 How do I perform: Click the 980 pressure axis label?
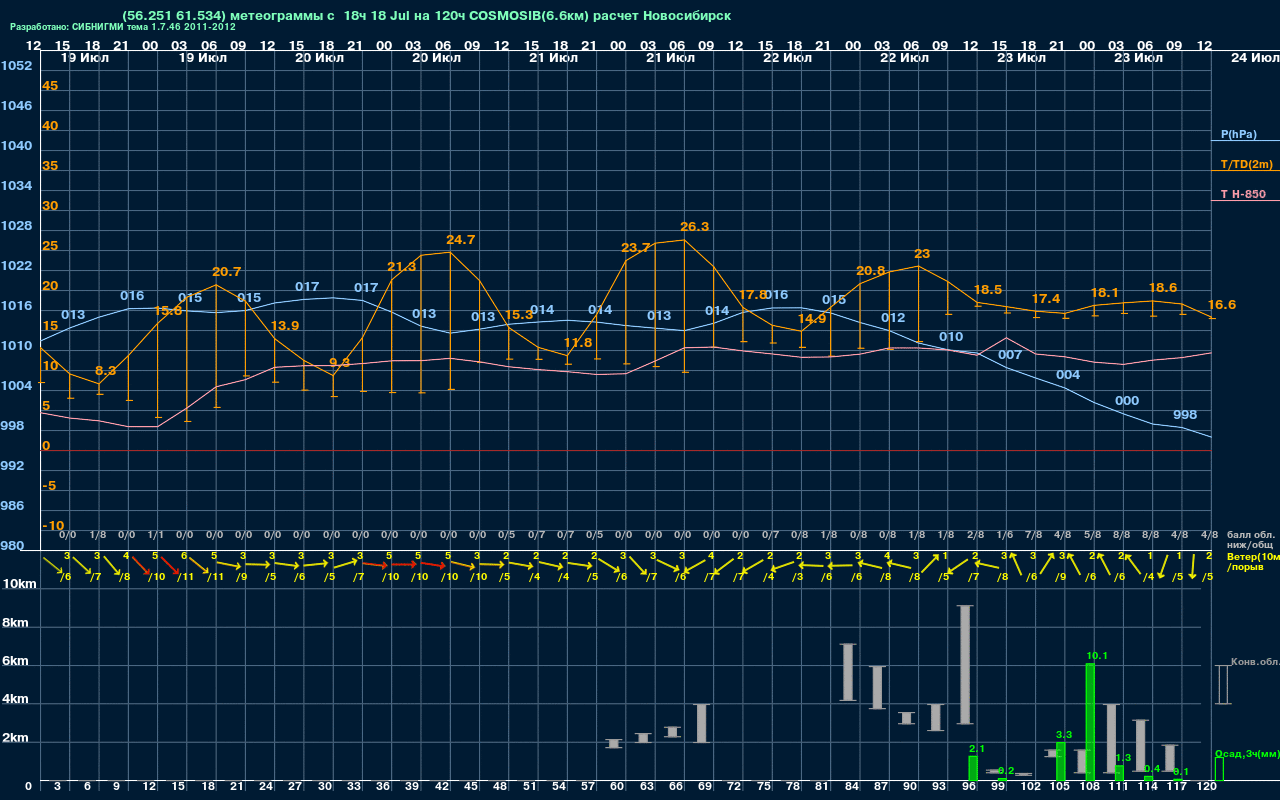coord(13,546)
